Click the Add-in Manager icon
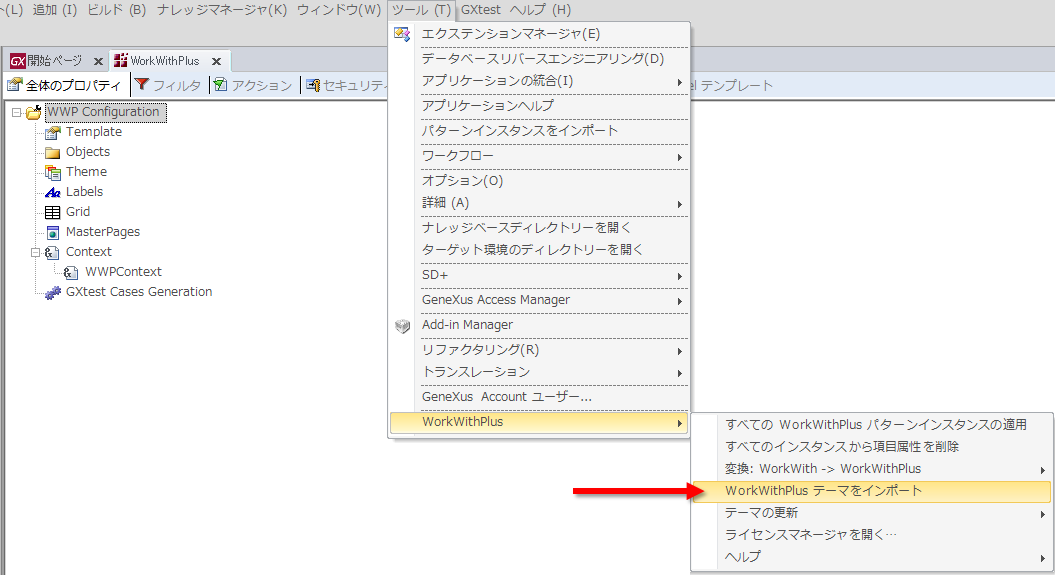The width and height of the screenshot is (1055, 575). (x=402, y=325)
